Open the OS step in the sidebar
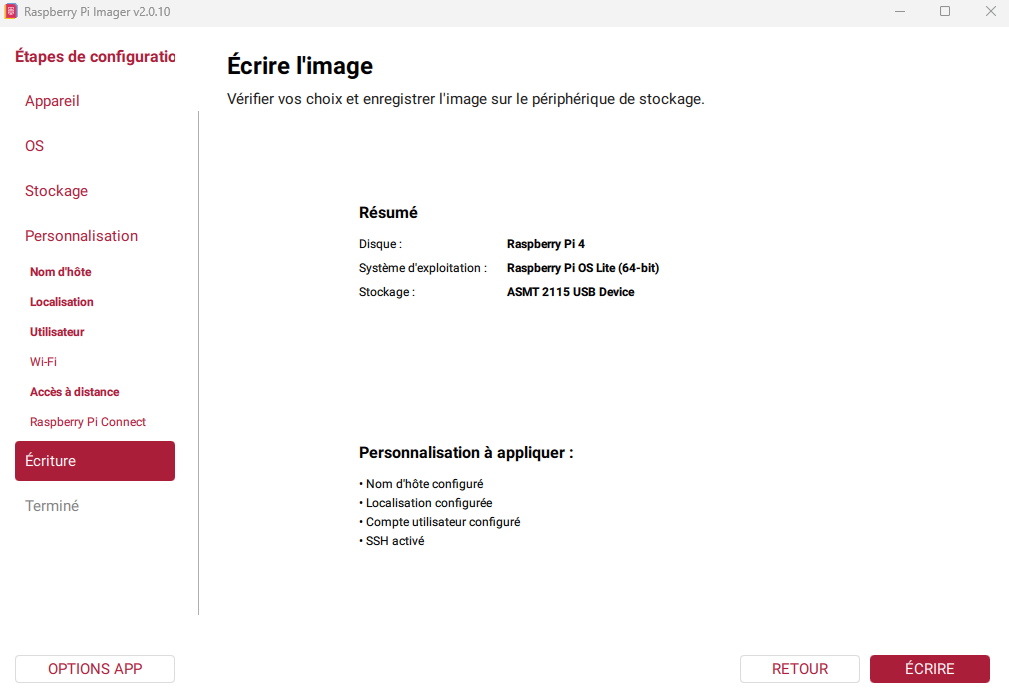The height and width of the screenshot is (691, 1009). tap(34, 146)
